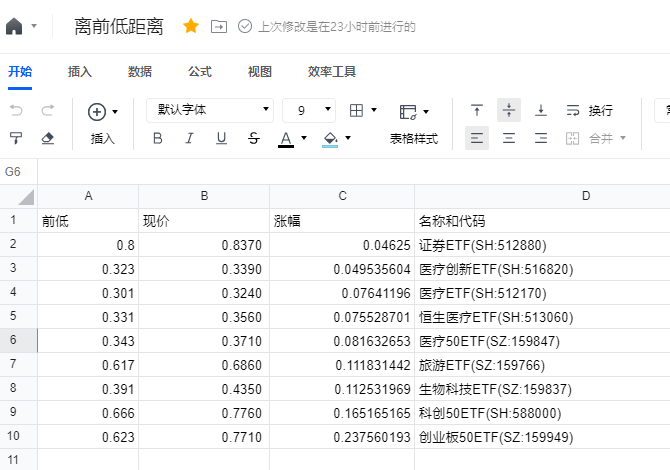This screenshot has width=670, height=470.
Task: Click the 表格样式 label
Action: (414, 138)
